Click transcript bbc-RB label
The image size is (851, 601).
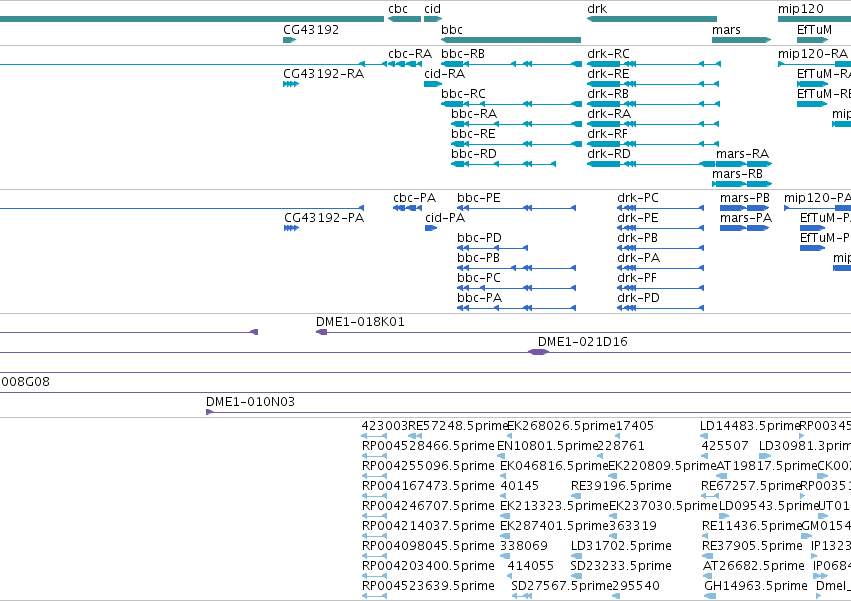463,54
